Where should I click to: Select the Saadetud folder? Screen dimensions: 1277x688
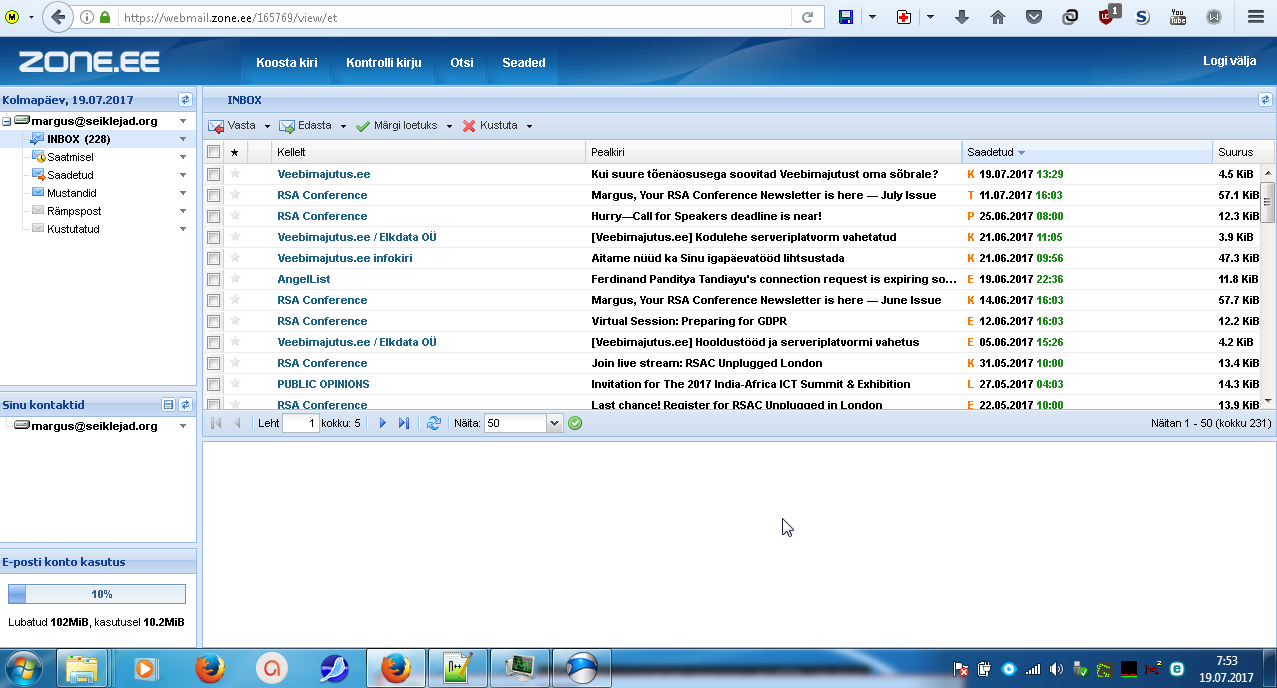(70, 175)
